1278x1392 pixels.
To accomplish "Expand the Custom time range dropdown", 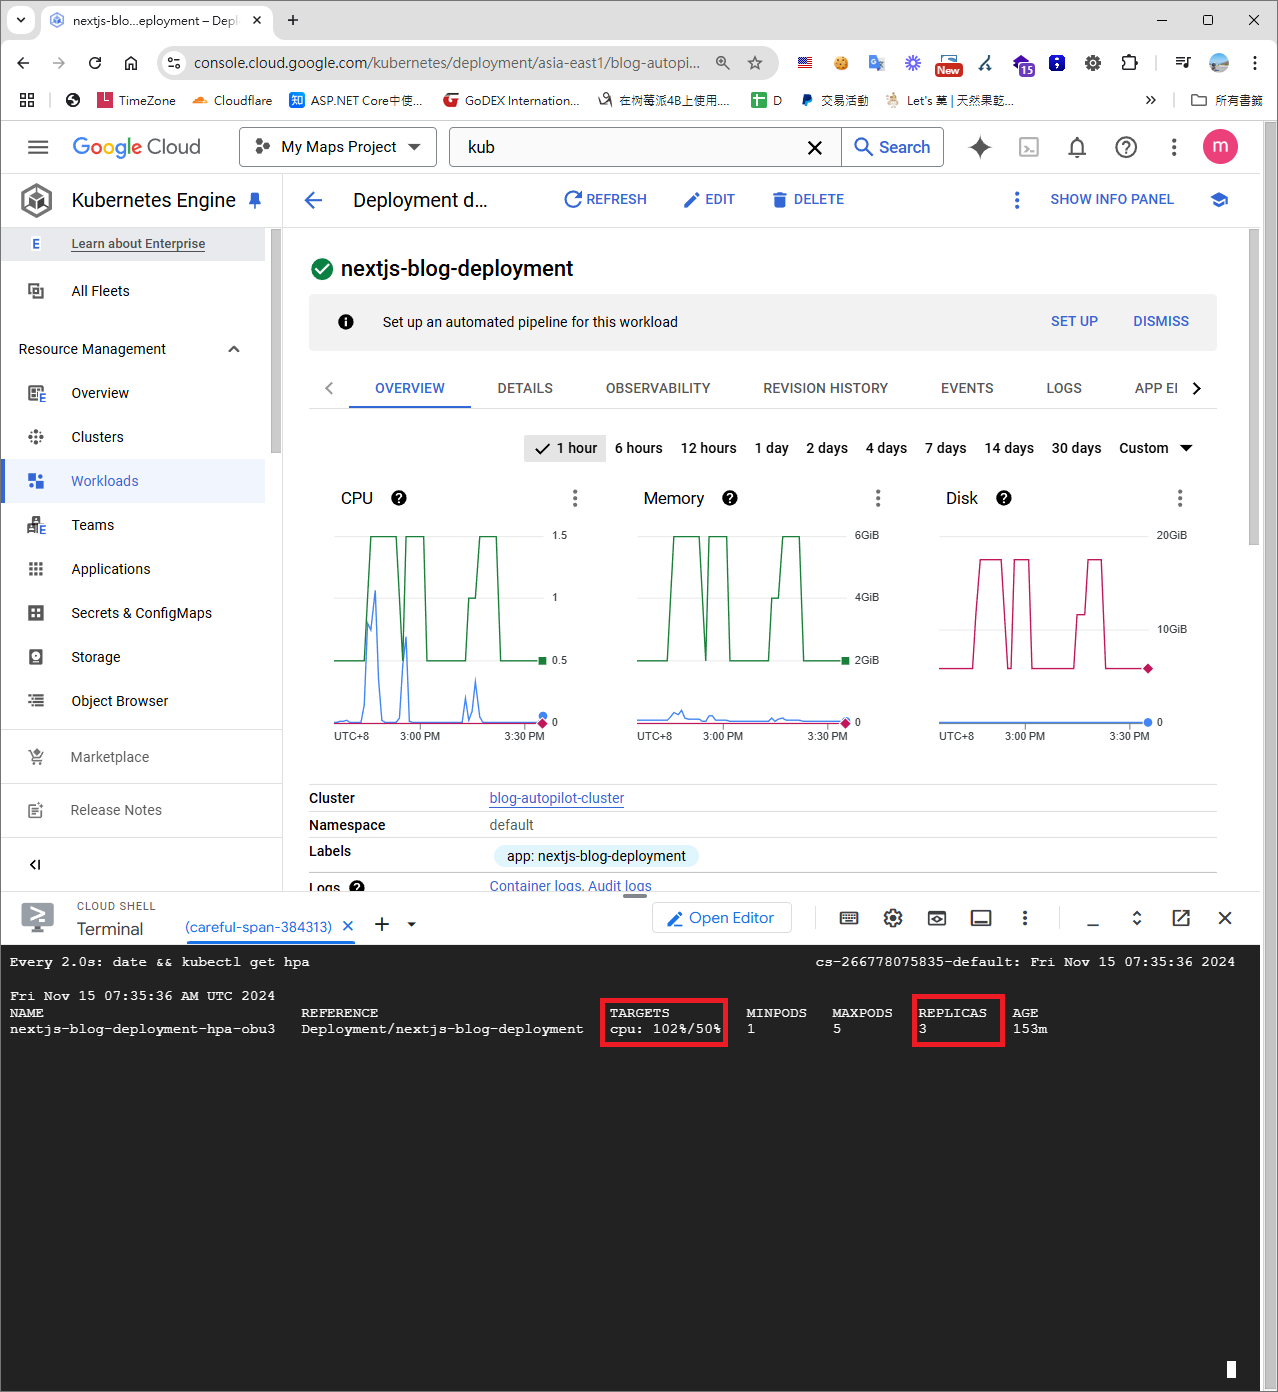I will click(x=1155, y=448).
